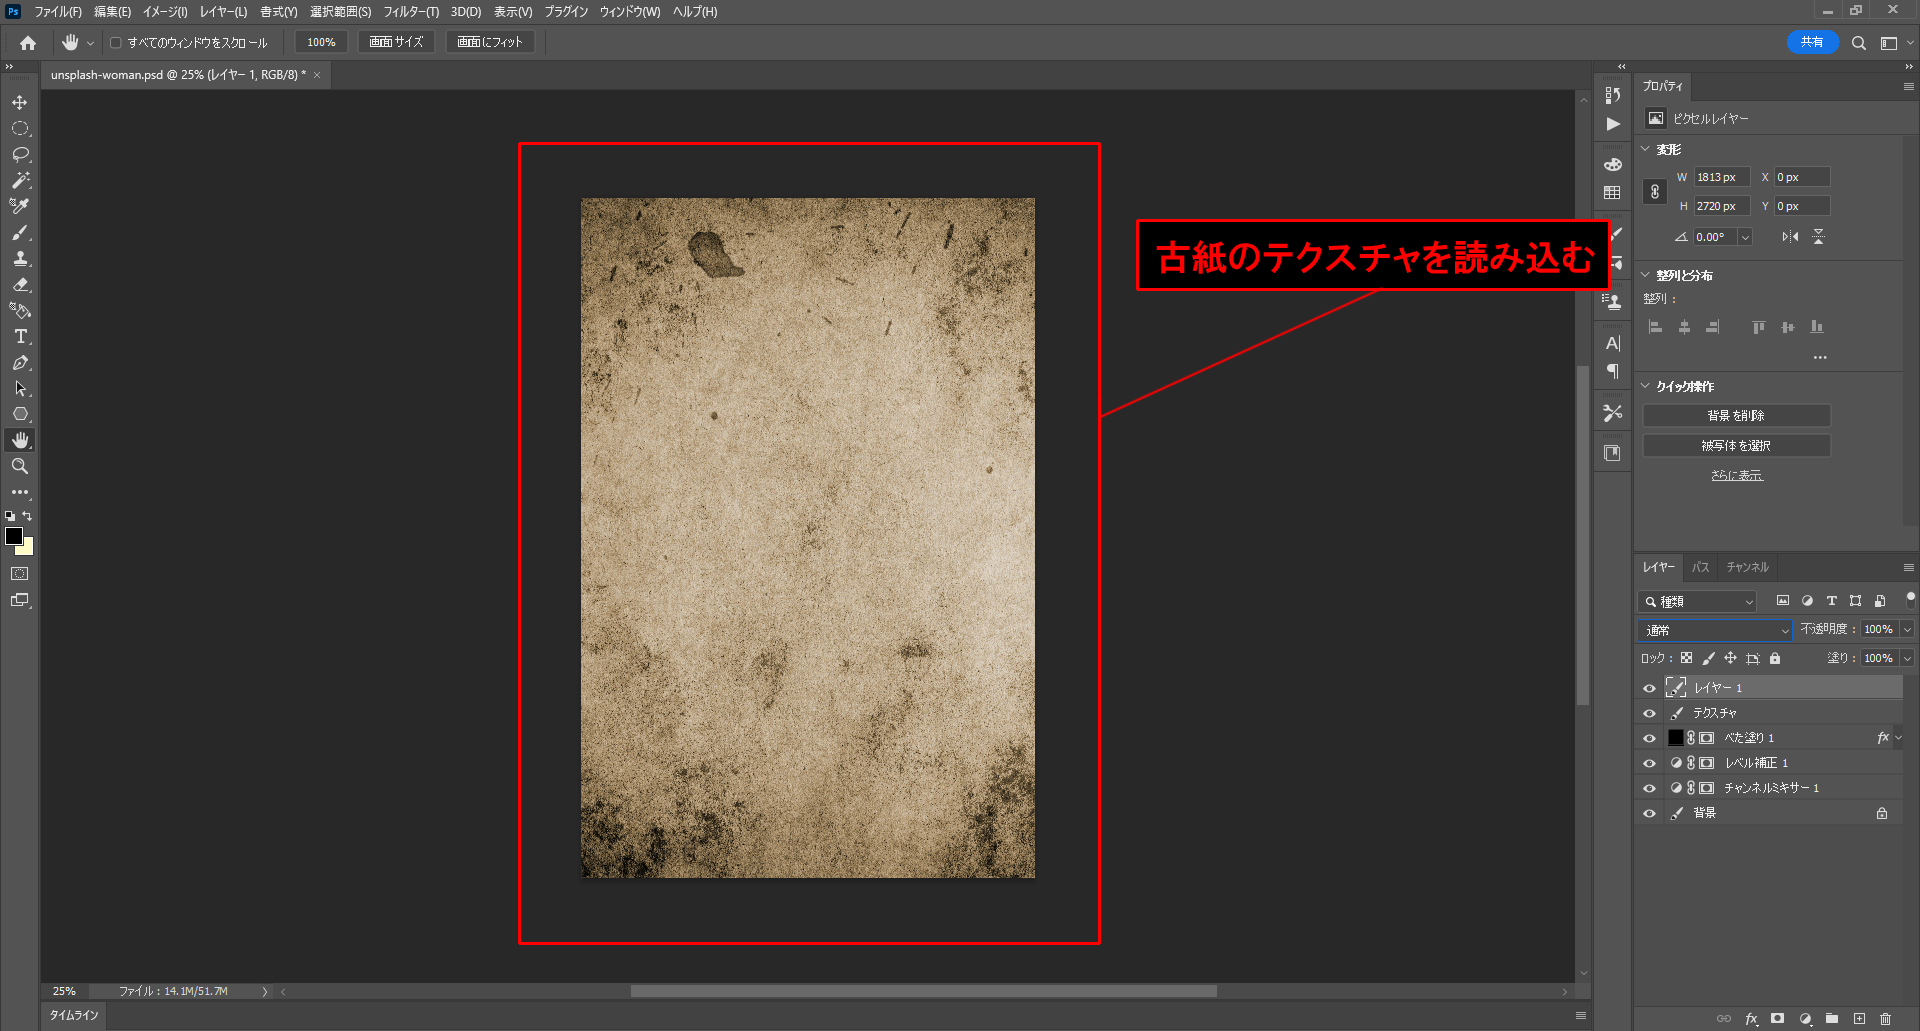Viewport: 1920px width, 1031px height.
Task: Open the フィルター(T) menu
Action: click(410, 12)
